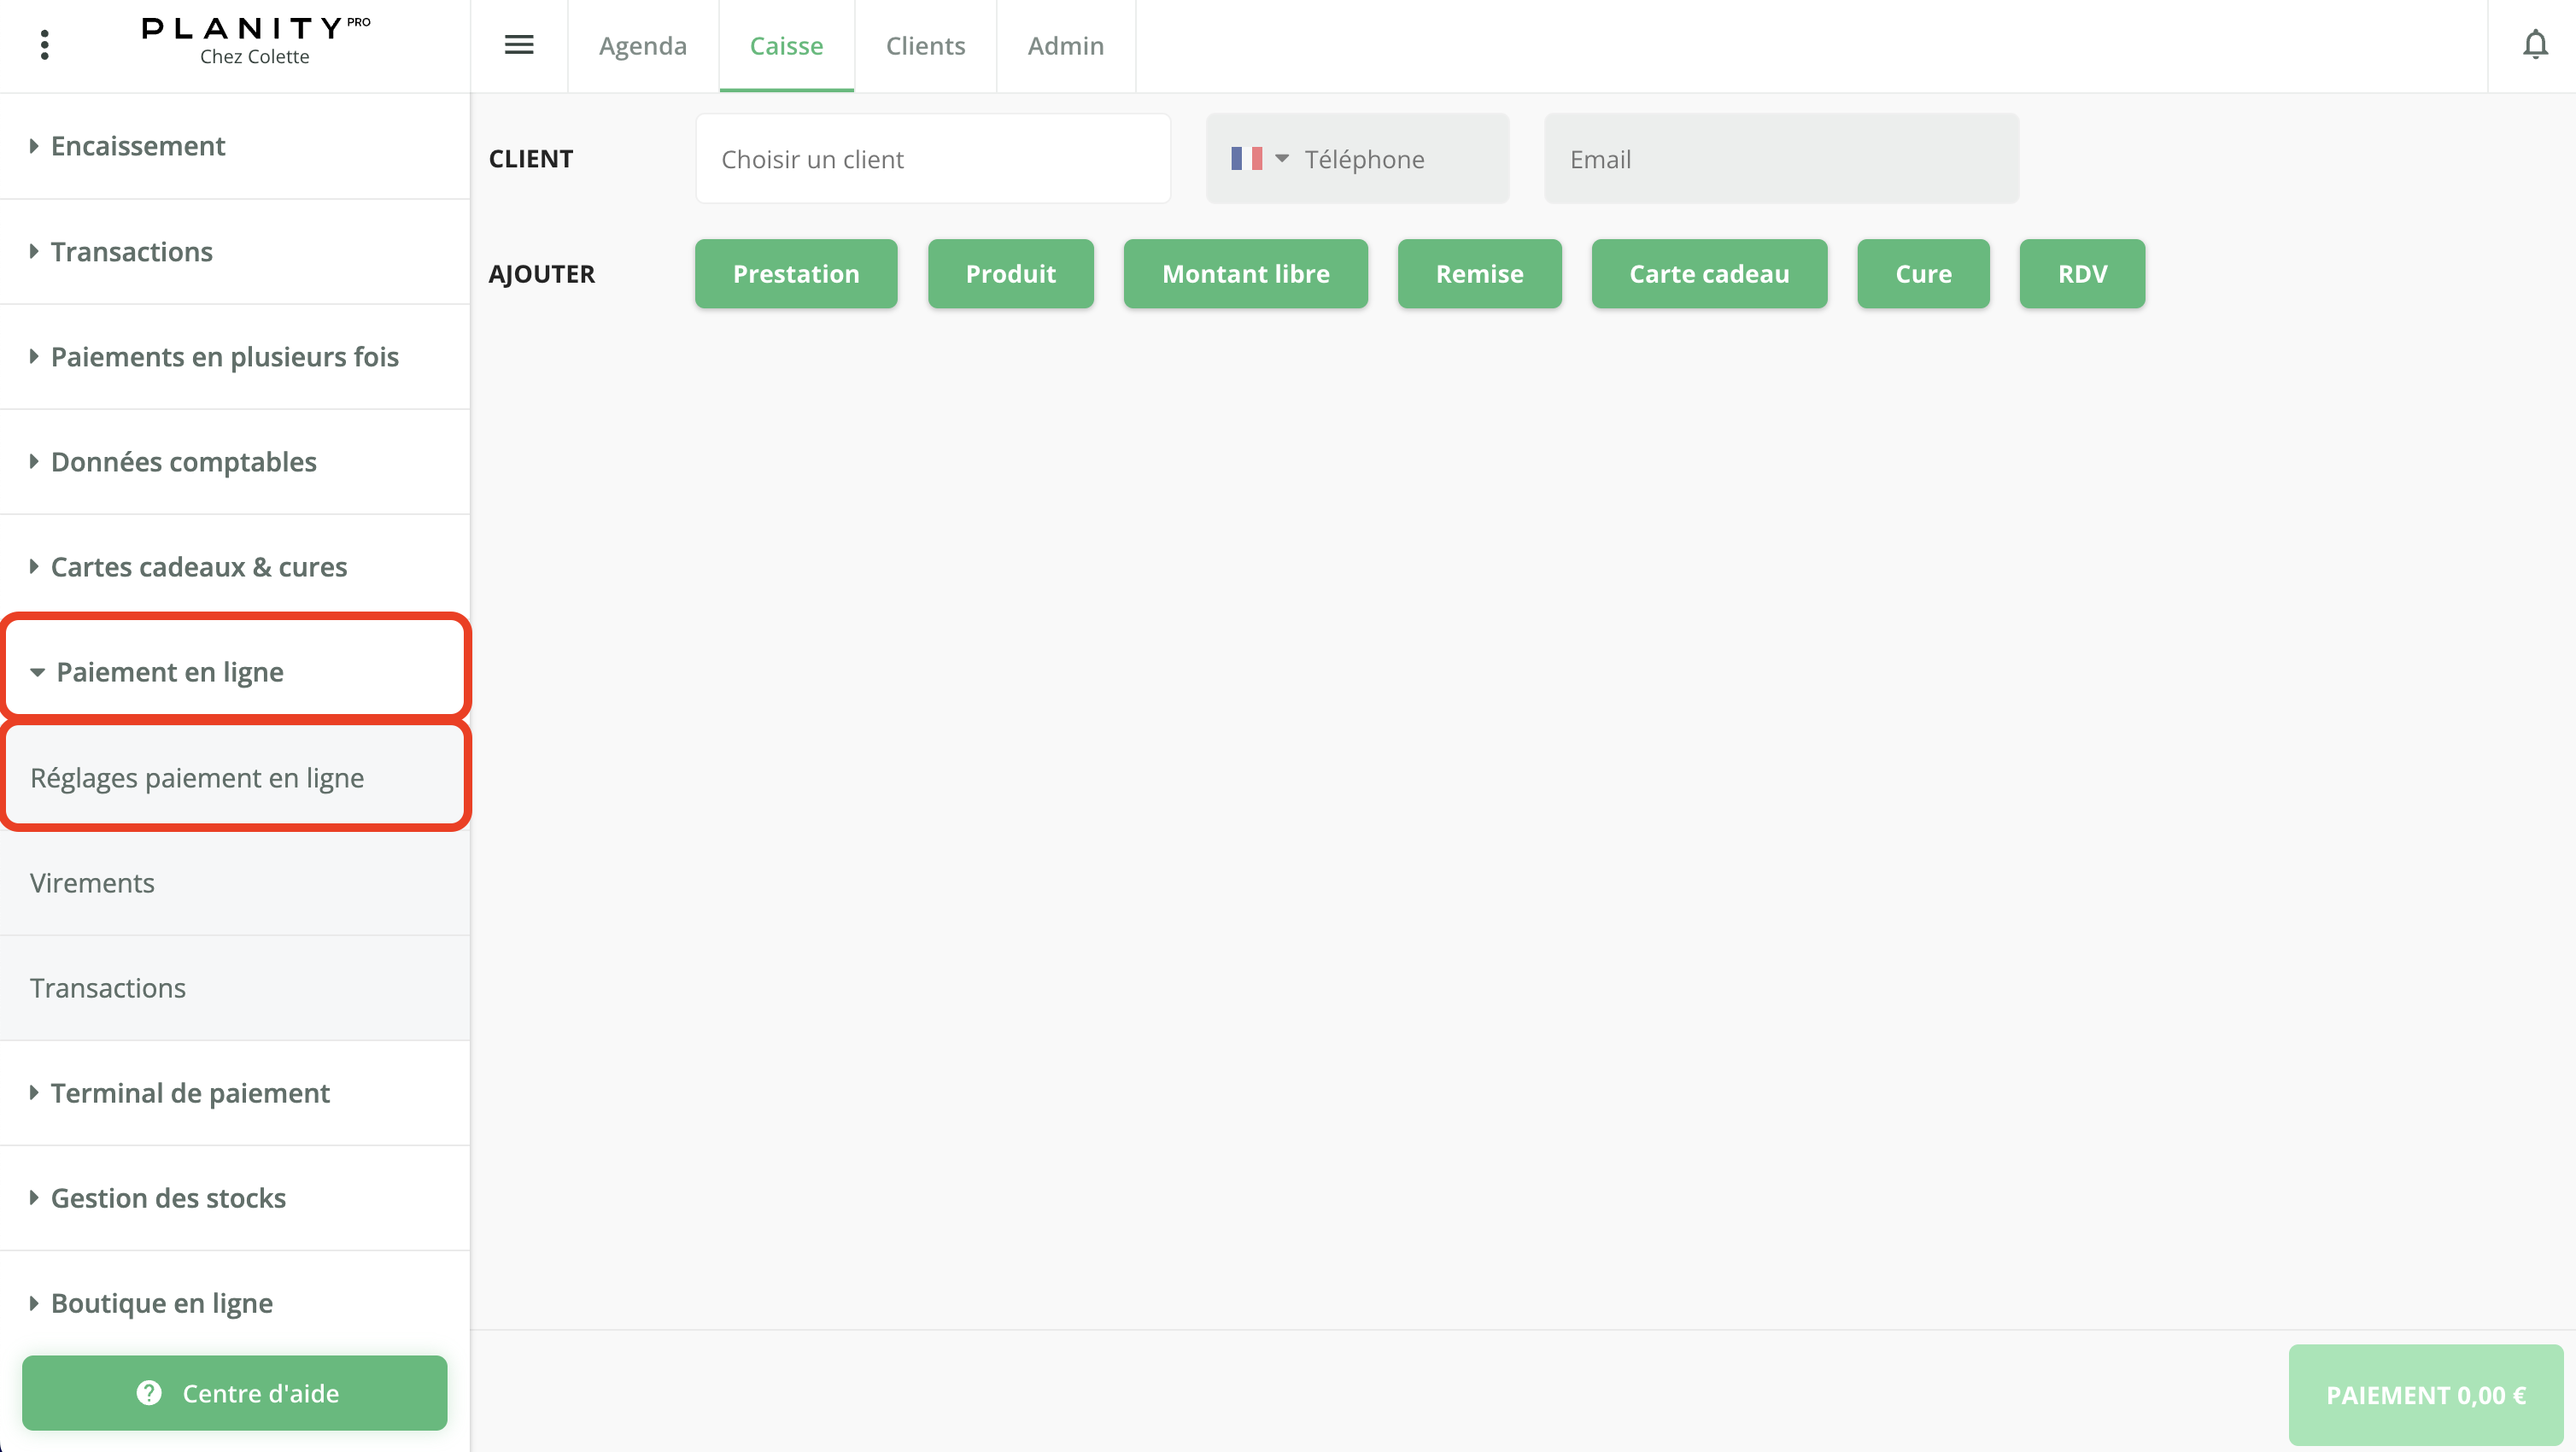Open Réglages paiement en ligne
Screen dimensions: 2576x1452
point(197,778)
